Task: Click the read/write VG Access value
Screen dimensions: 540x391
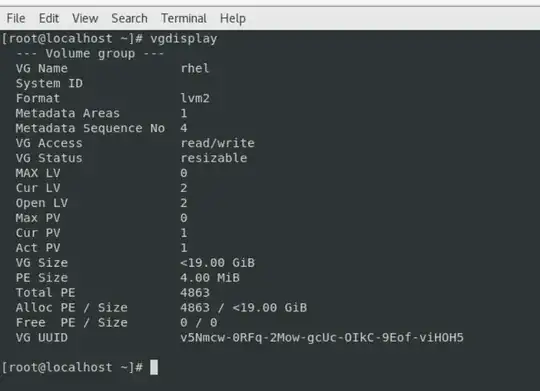Action: (218, 143)
